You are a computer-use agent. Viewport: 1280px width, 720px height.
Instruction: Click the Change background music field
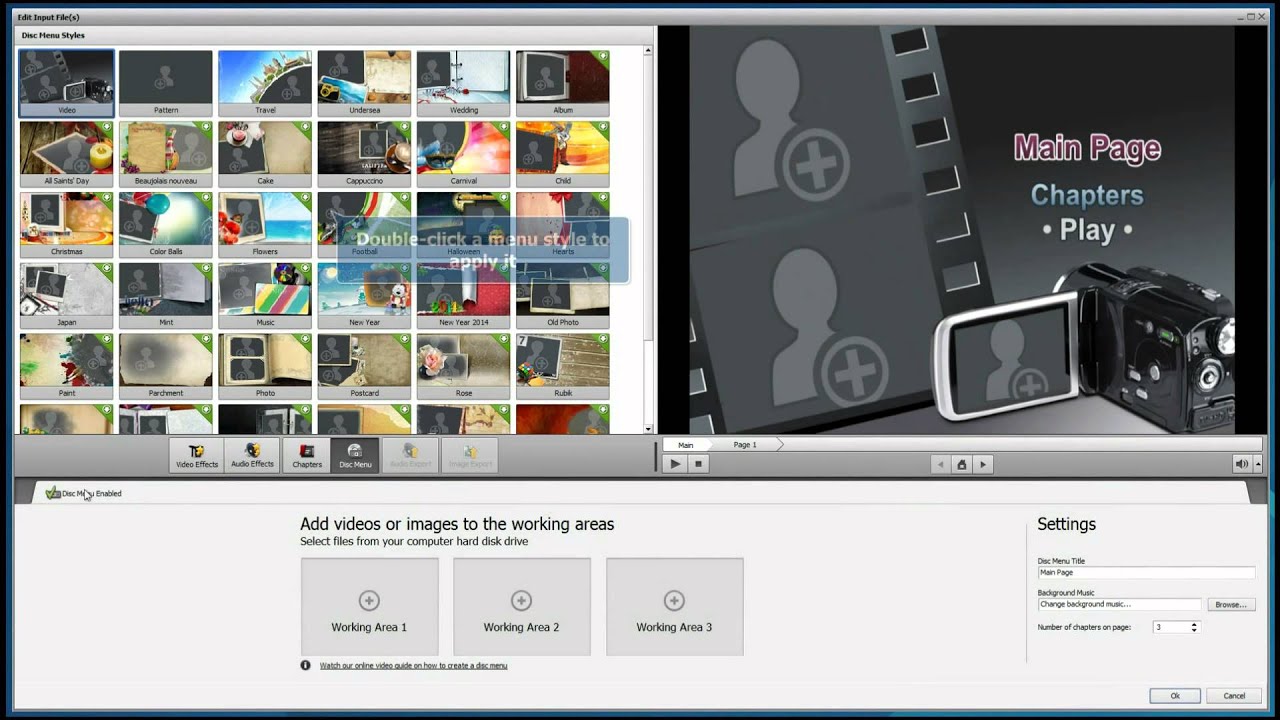[1119, 604]
